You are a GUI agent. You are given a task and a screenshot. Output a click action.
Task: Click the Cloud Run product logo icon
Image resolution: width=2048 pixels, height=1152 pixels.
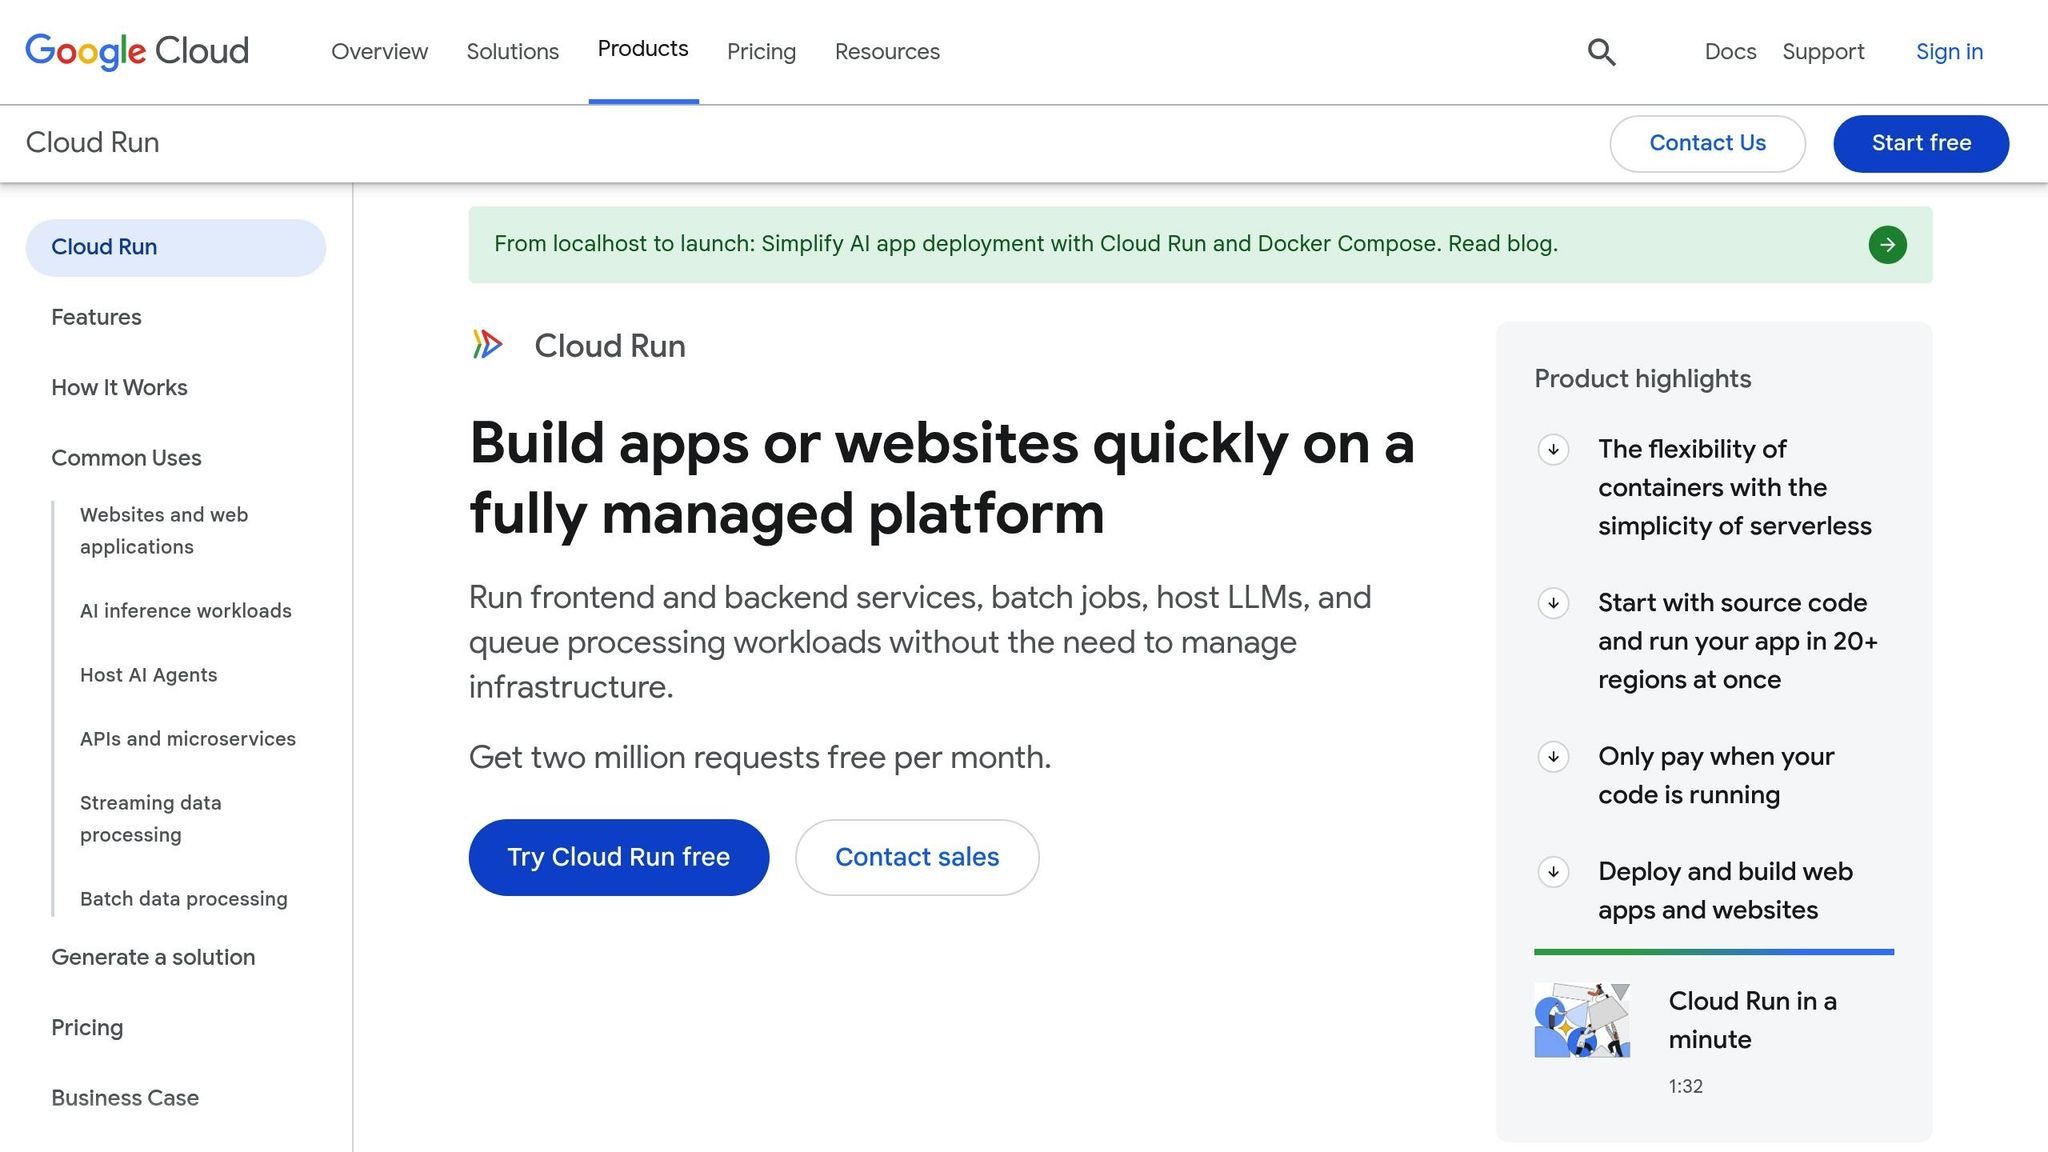(x=487, y=345)
